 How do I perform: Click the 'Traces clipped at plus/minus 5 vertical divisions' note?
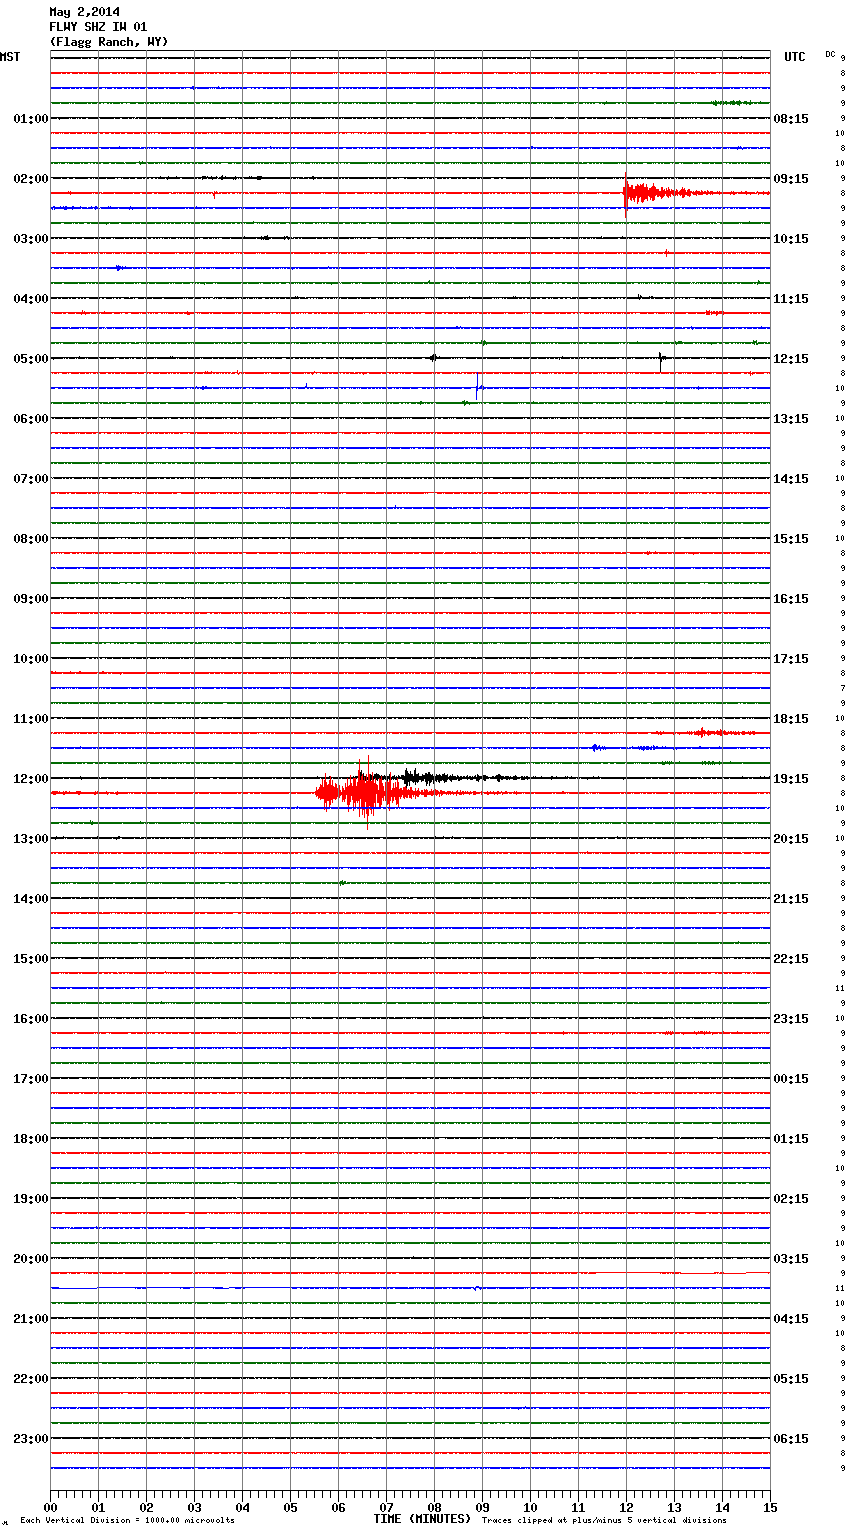point(604,1521)
